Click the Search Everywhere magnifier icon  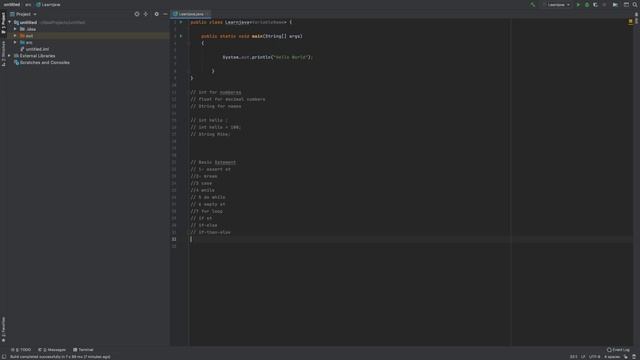coord(635,4)
